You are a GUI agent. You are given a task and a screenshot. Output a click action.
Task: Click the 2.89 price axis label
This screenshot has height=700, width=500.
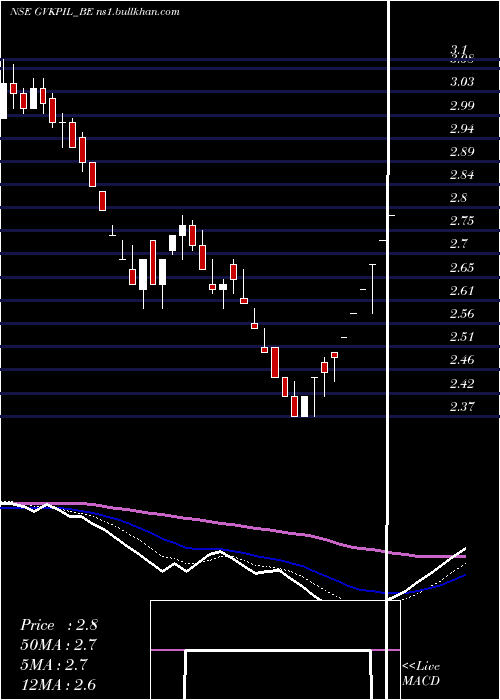[462, 151]
